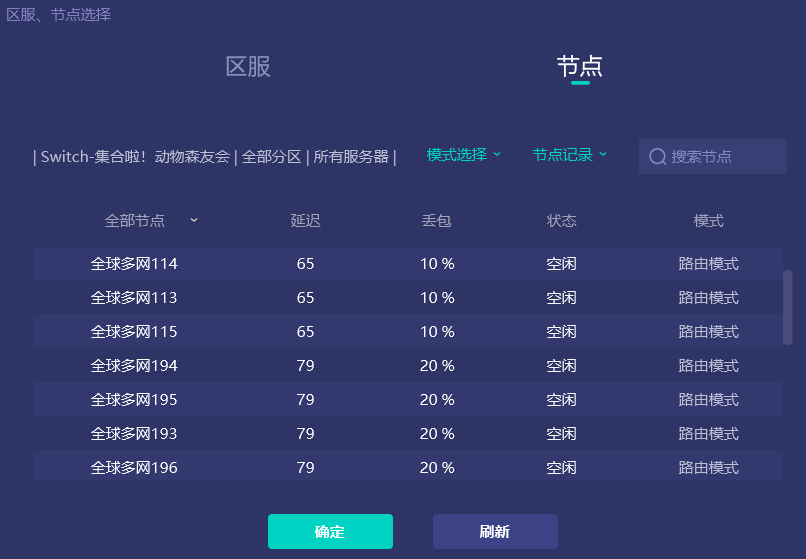This screenshot has height=559, width=806.
Task: Switch to the 区服 tab
Action: click(x=248, y=67)
